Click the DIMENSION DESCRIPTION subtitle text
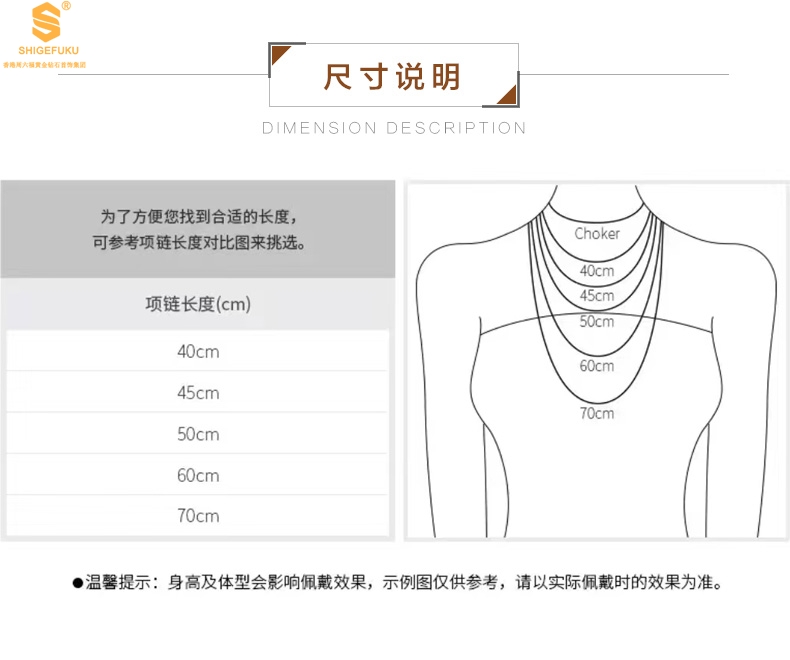The height and width of the screenshot is (660, 790). click(394, 128)
